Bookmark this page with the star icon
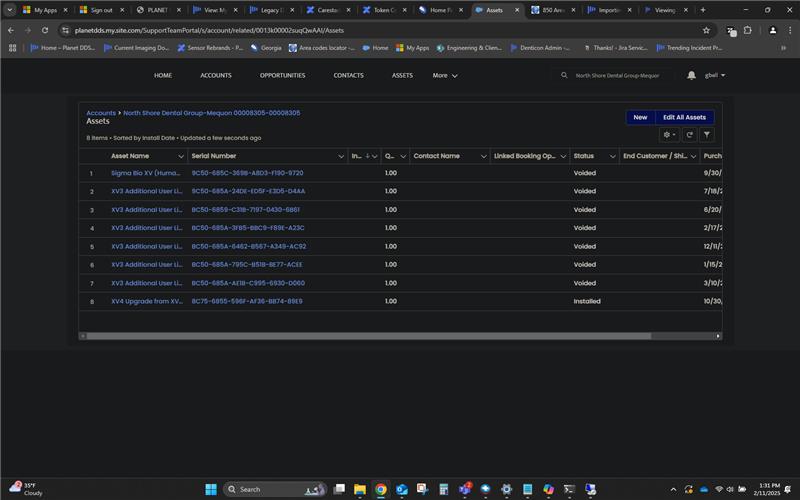The height and width of the screenshot is (500, 800). pos(706,31)
